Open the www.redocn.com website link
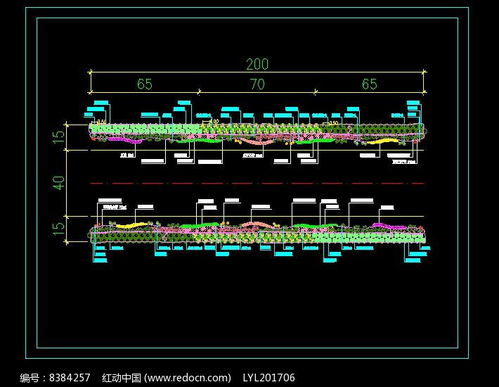Viewport: 499px width, 387px height. click(x=189, y=378)
